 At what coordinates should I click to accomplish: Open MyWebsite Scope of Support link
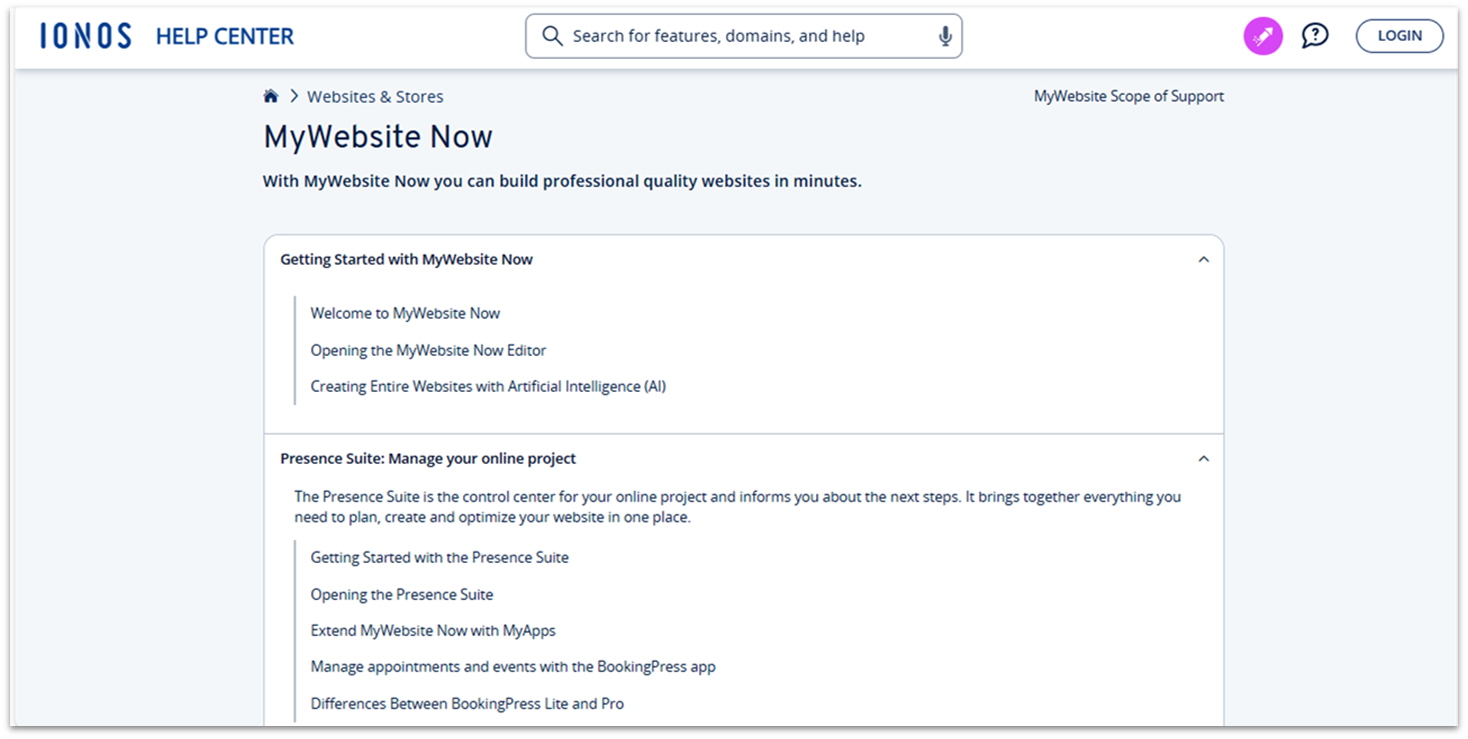click(1129, 96)
